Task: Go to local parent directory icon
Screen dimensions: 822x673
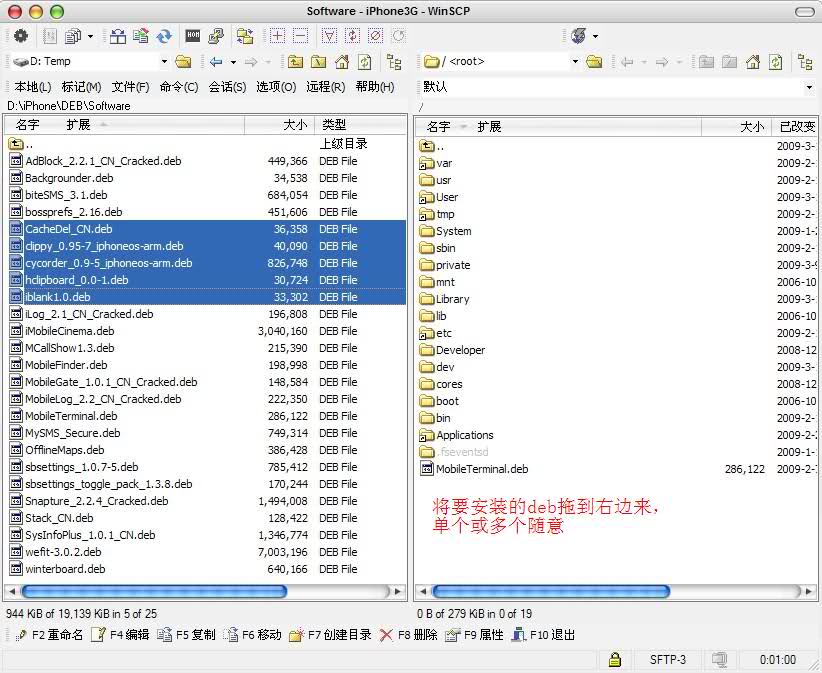Action: click(295, 62)
